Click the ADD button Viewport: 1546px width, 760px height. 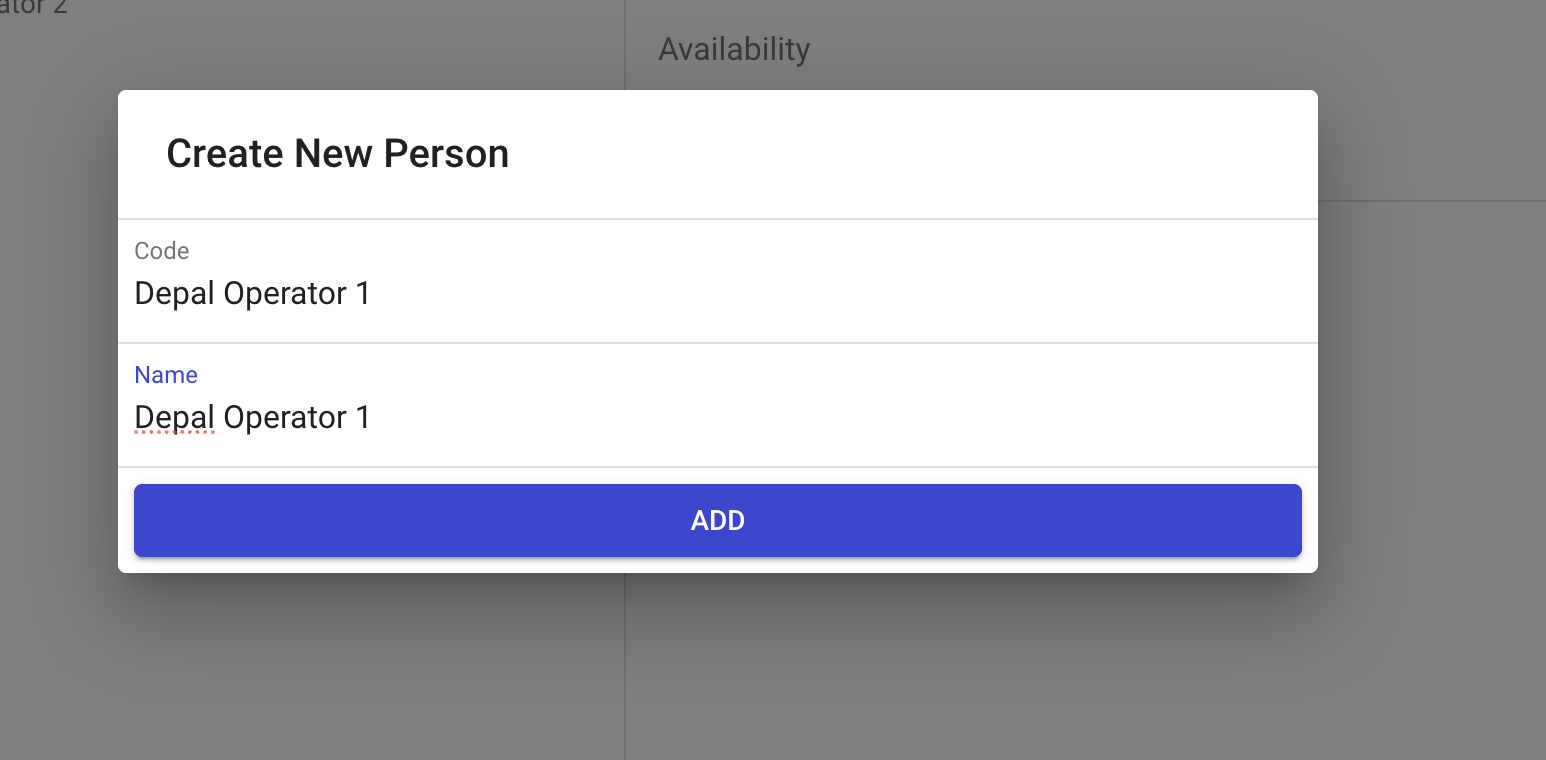point(717,520)
